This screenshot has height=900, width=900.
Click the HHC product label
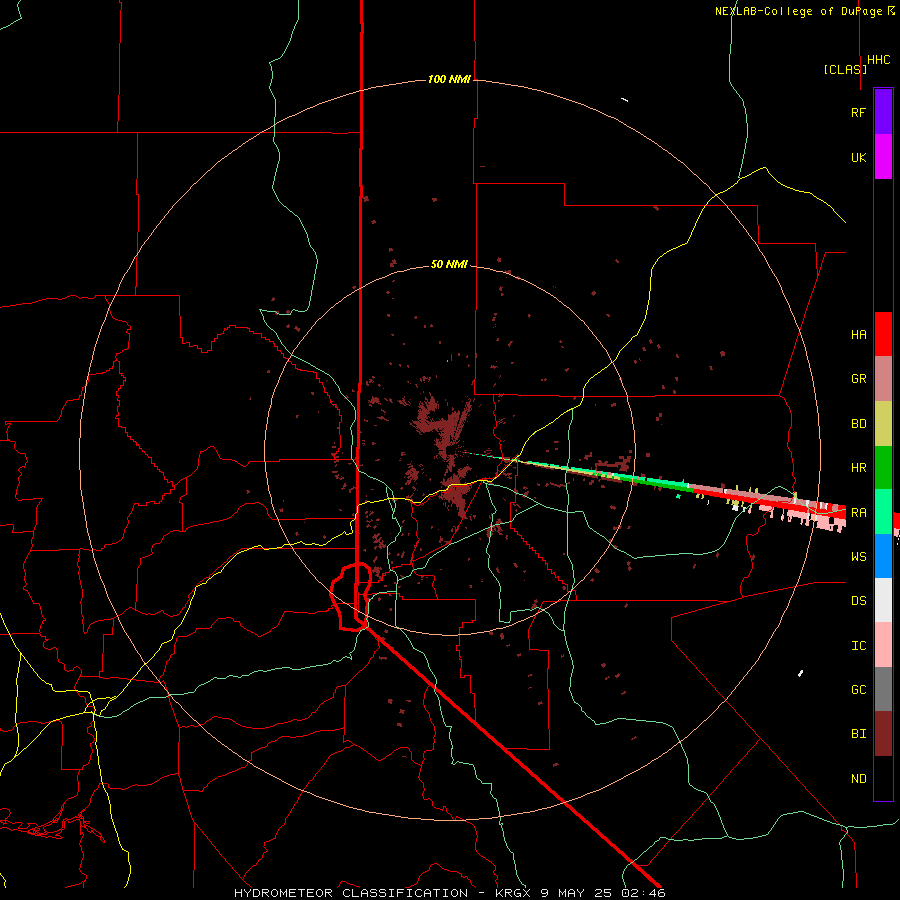(x=879, y=60)
